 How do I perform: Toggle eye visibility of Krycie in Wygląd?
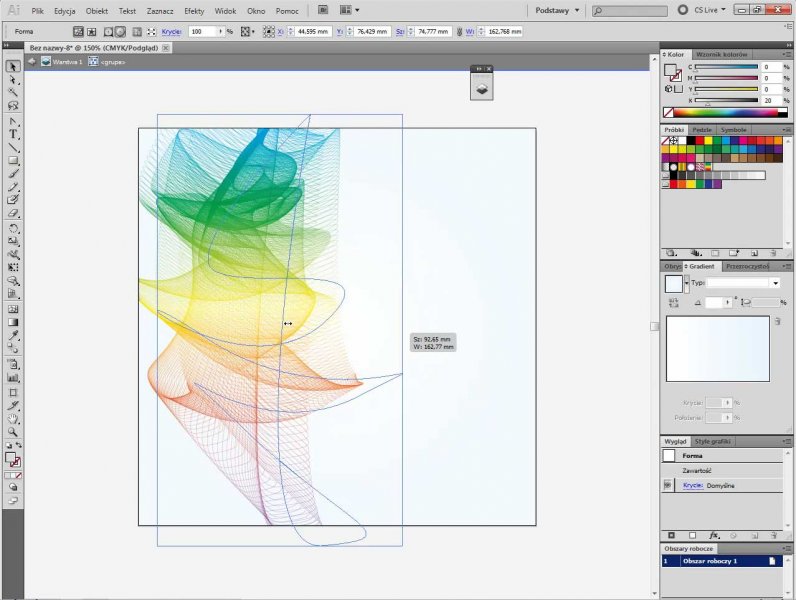pyautogui.click(x=668, y=485)
